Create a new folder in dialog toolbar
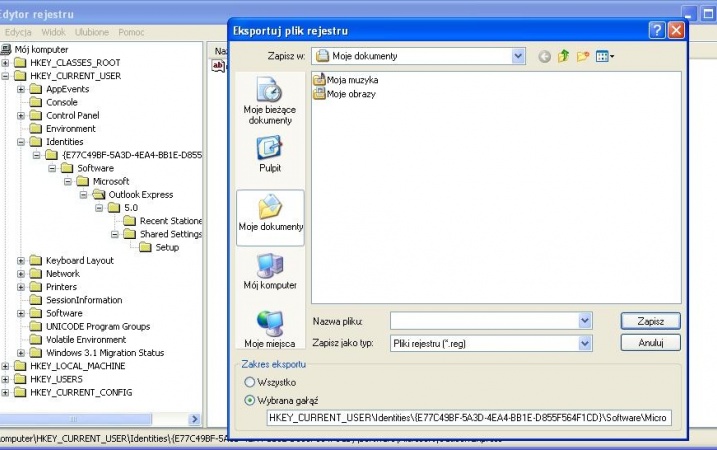The width and height of the screenshot is (717, 450). point(583,56)
